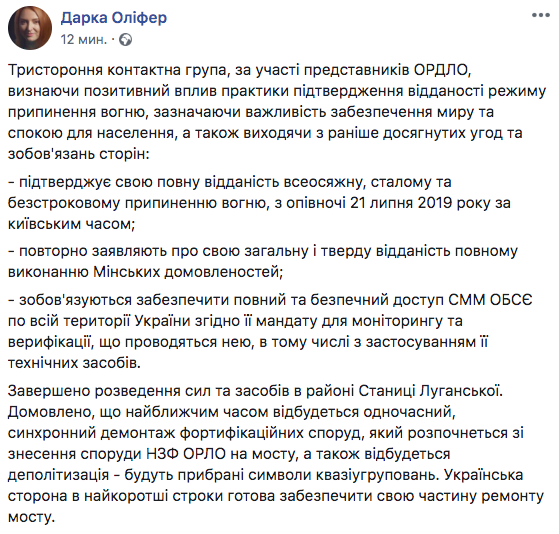Image resolution: width=559 pixels, height=534 pixels.
Task: Click the text "київським часом"
Action: [x=71, y=224]
